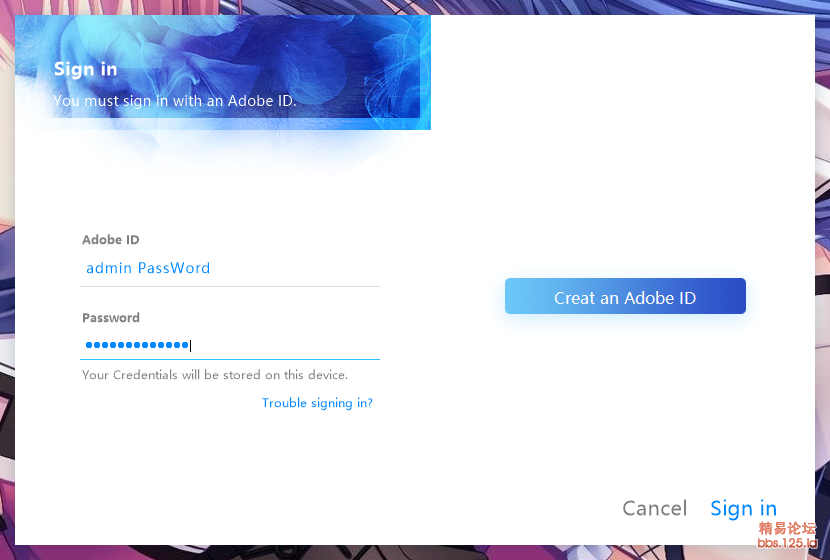830x560 pixels.
Task: Click the 'Sign in' header title
Action: 85,69
